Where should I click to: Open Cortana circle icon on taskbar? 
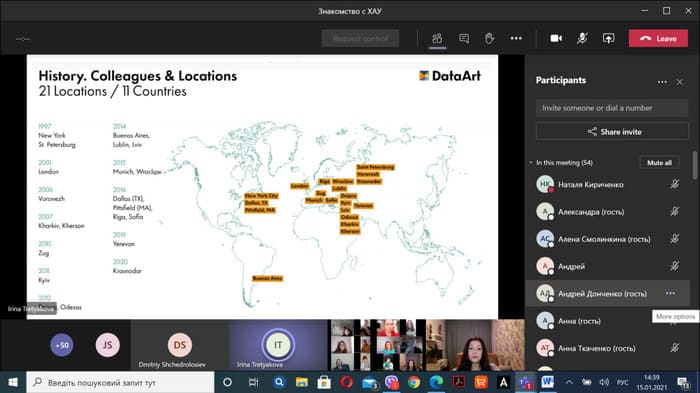[x=227, y=382]
